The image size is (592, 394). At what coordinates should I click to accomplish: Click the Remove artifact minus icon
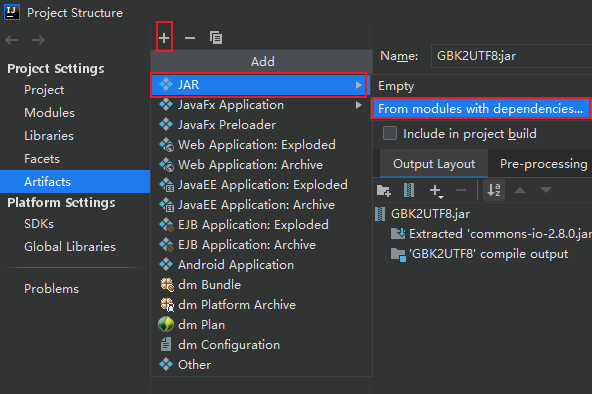[190, 38]
